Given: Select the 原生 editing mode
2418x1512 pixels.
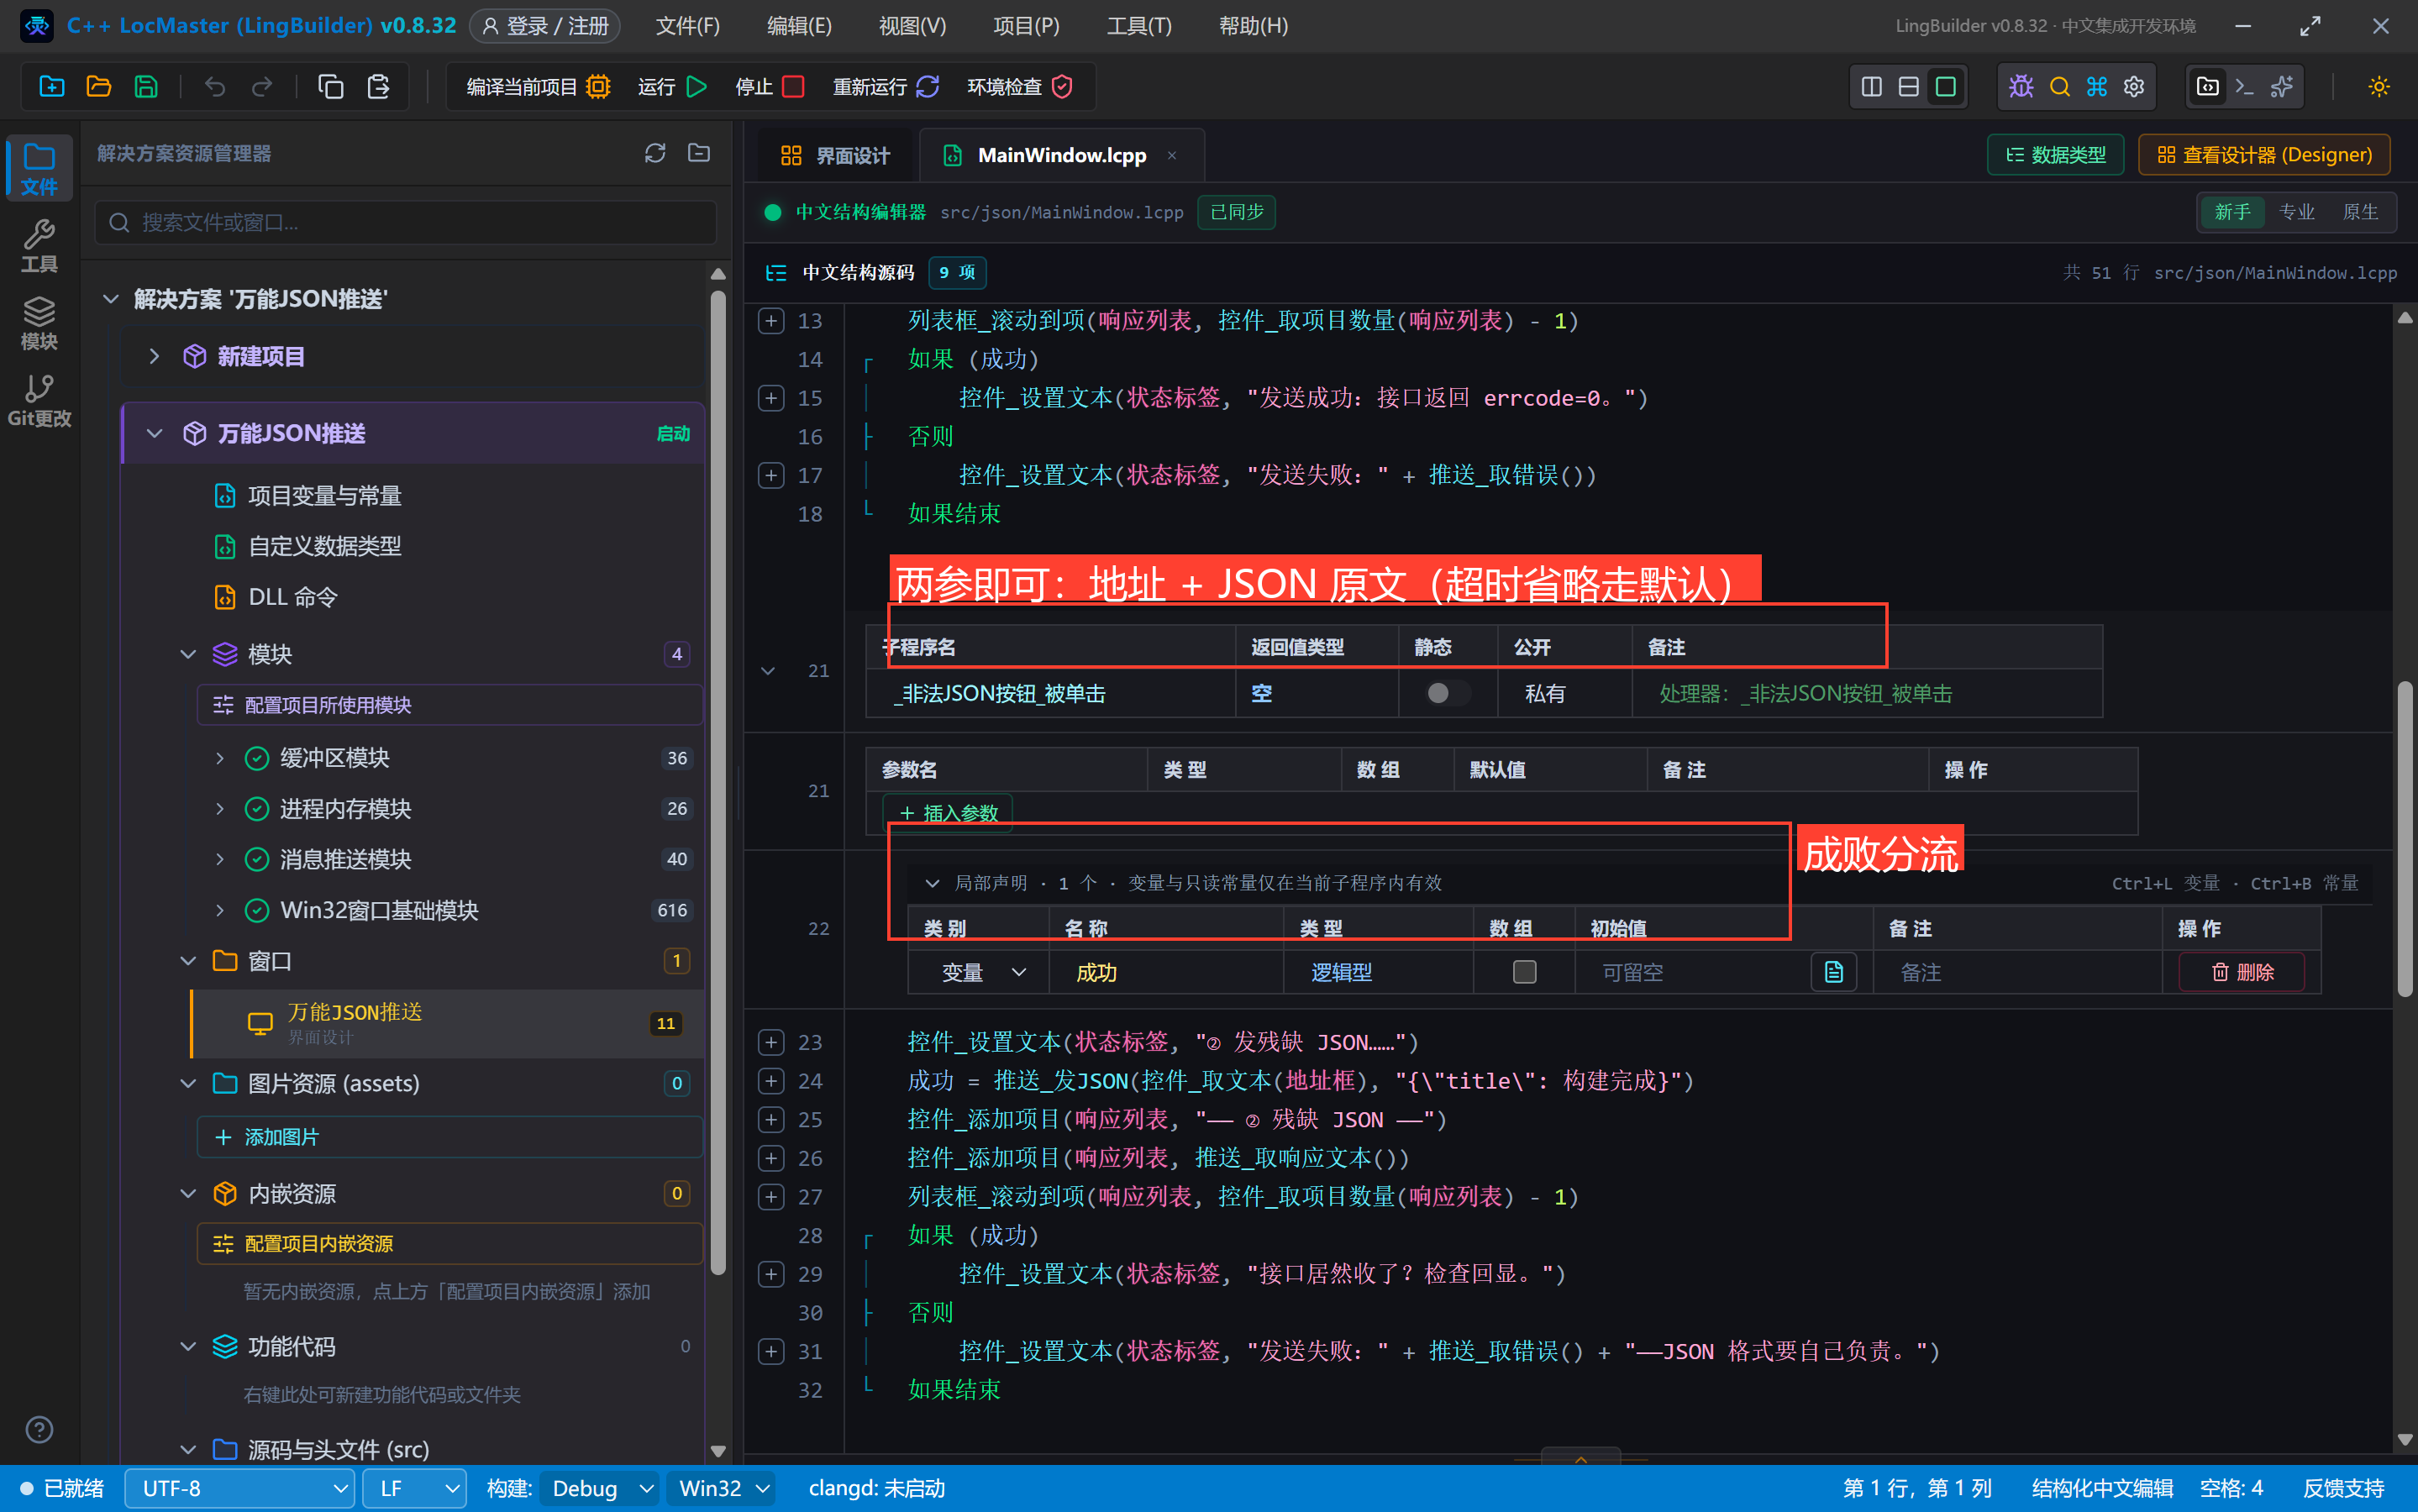Looking at the screenshot, I should pyautogui.click(x=2360, y=212).
